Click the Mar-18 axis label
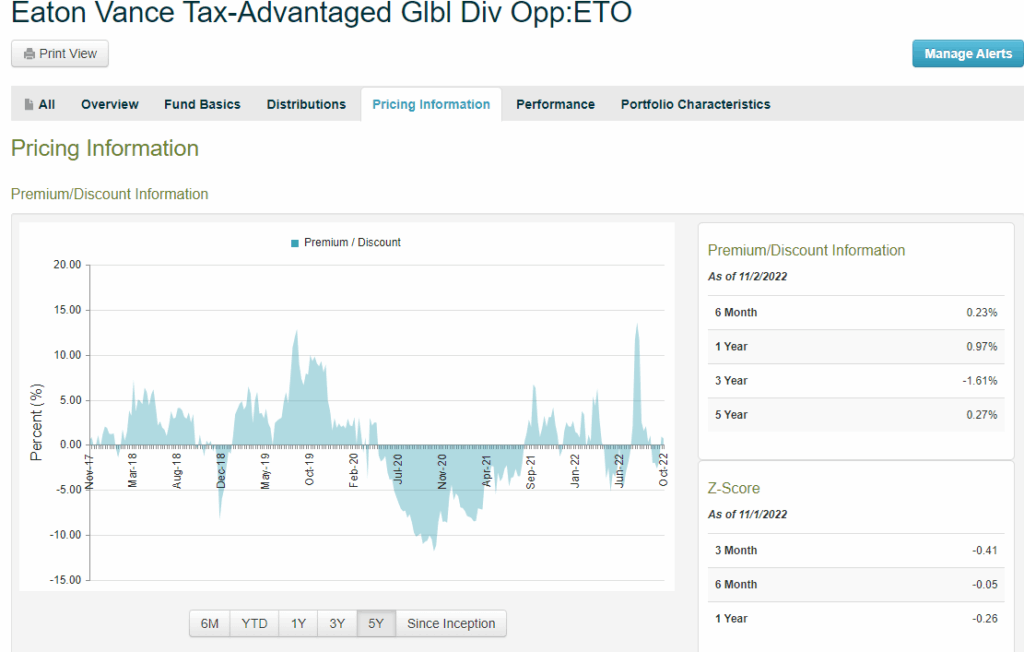The height and width of the screenshot is (652, 1024). 132,470
